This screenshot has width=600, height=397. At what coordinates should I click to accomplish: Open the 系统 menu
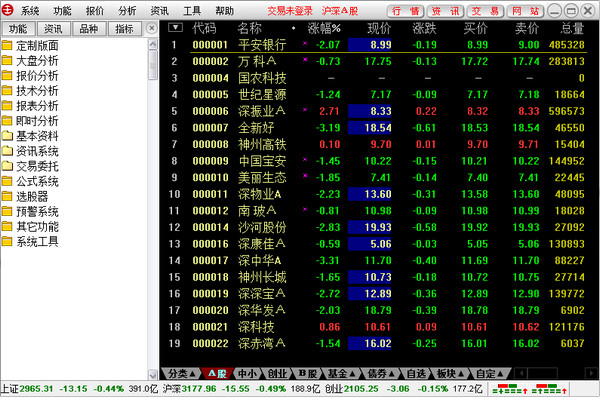tap(30, 11)
